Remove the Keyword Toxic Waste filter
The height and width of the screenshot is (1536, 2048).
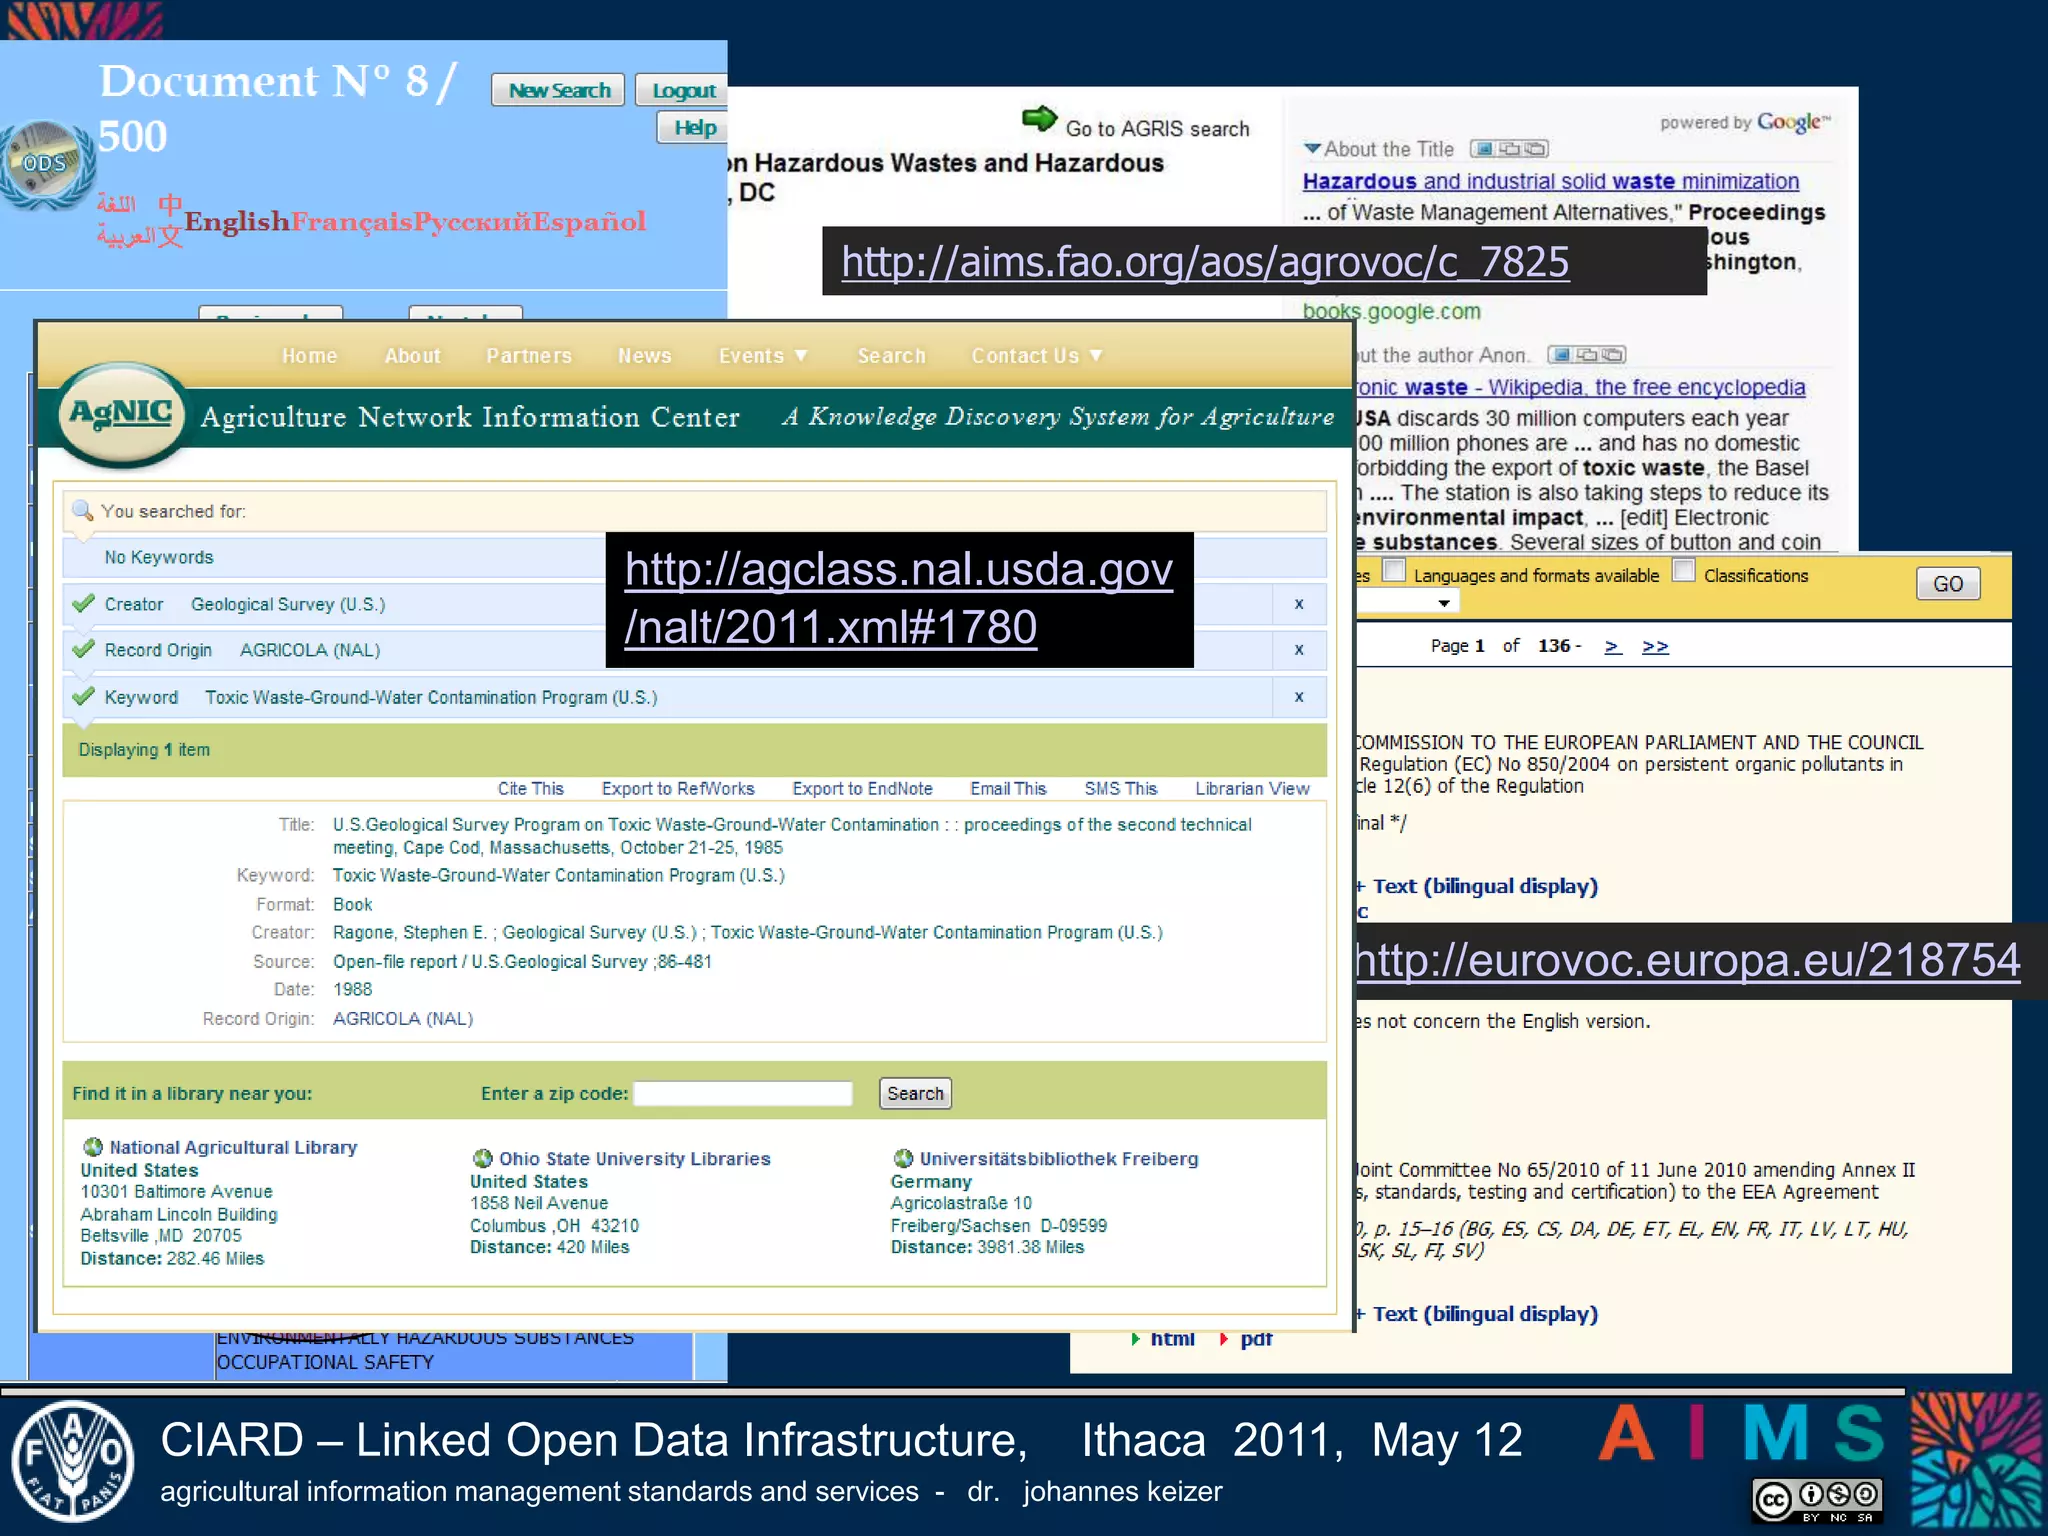(x=1299, y=697)
